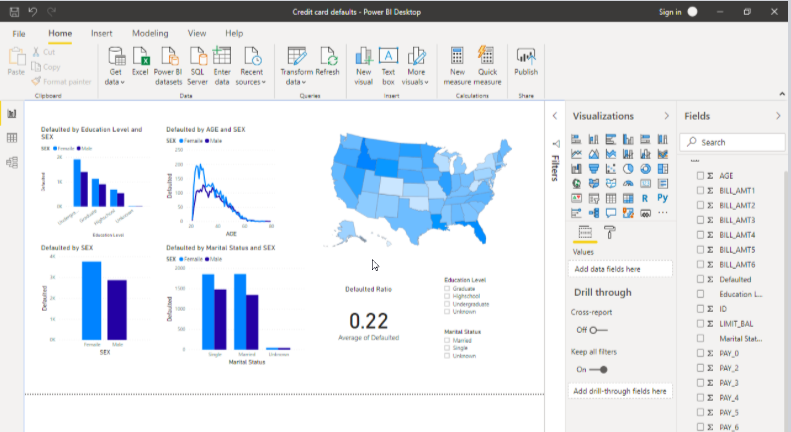The image size is (791, 432).
Task: Choose the filled map visual
Action: (594, 184)
